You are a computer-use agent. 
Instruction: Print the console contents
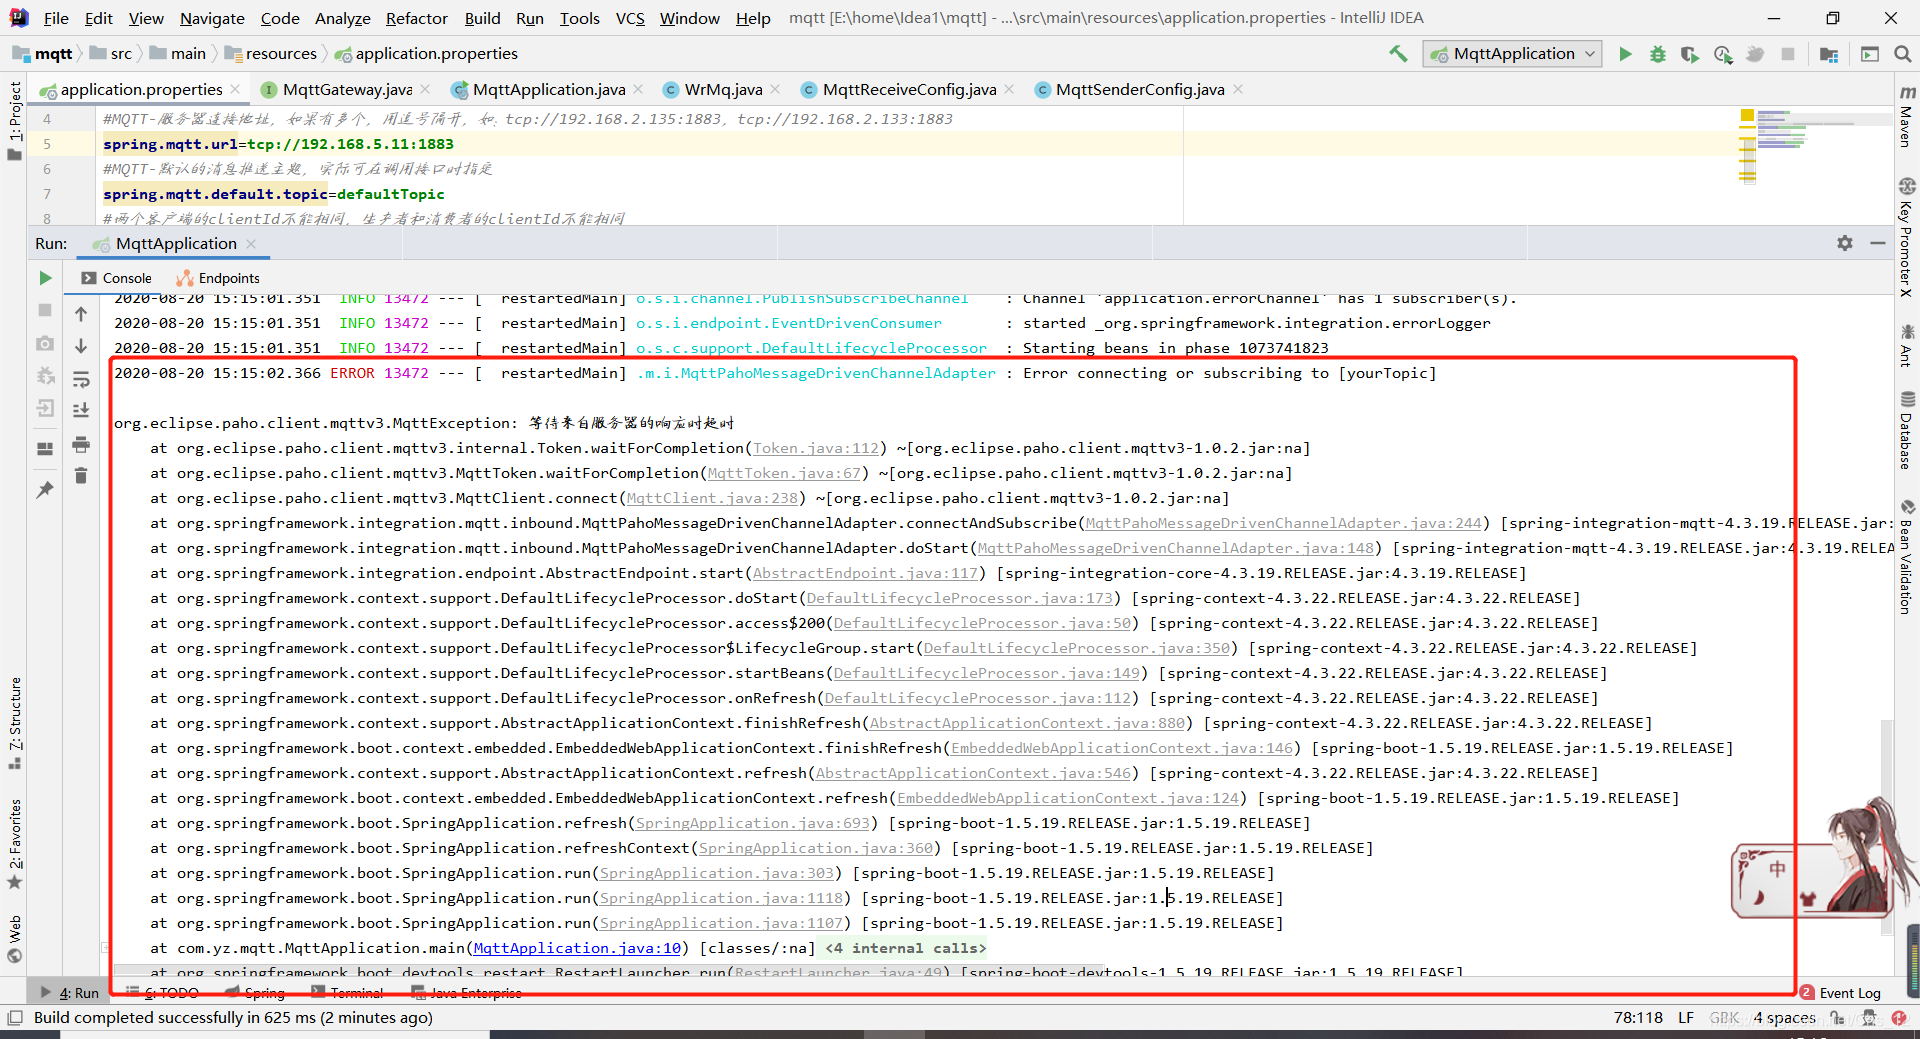click(x=81, y=446)
